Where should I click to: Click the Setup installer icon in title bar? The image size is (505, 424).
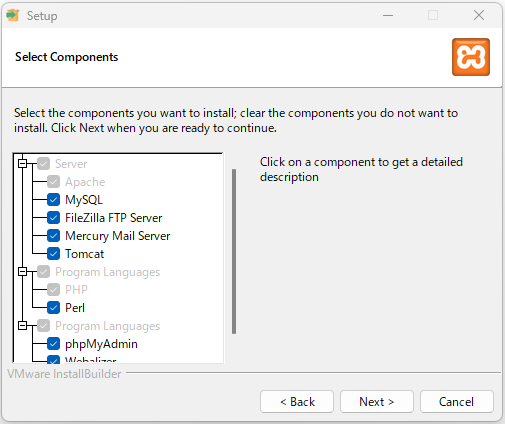[x=13, y=15]
